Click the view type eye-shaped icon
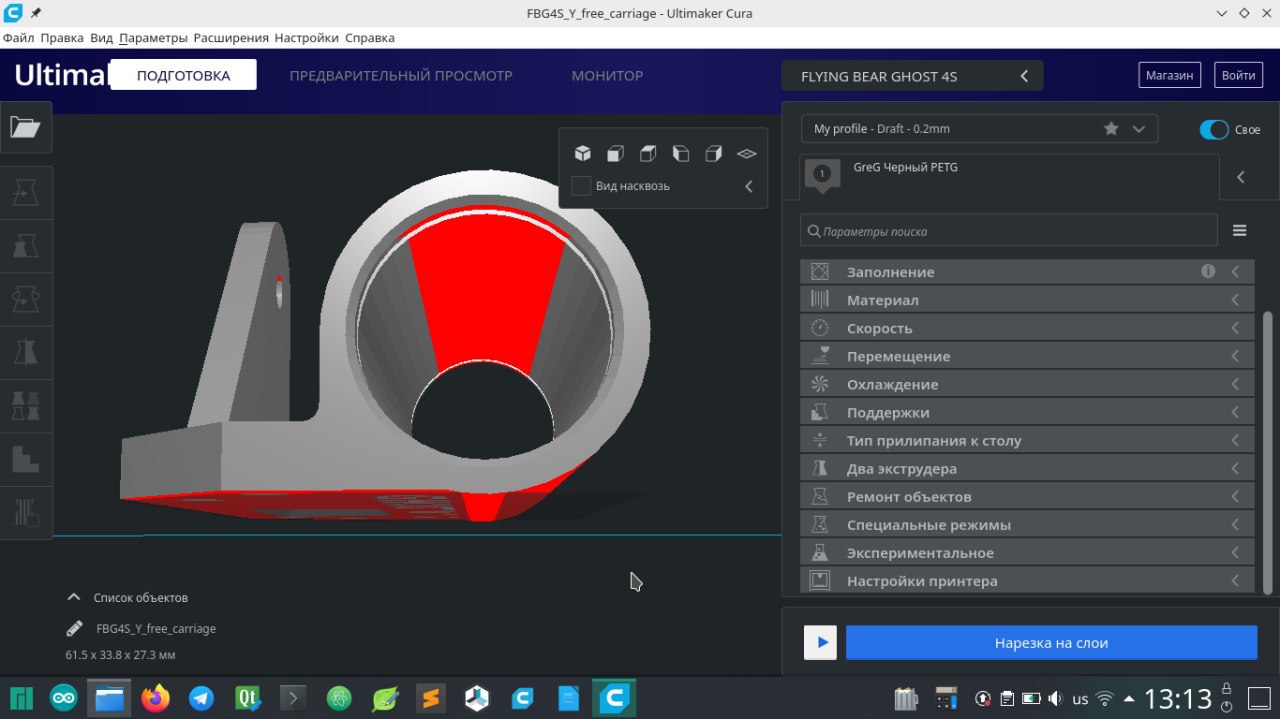Image resolution: width=1280 pixels, height=719 pixels. [x=747, y=154]
